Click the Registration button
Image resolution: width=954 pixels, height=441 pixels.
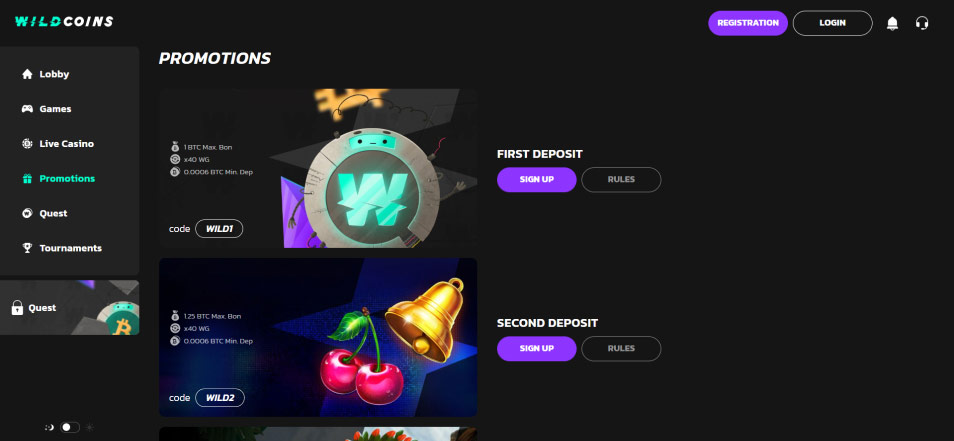click(748, 23)
